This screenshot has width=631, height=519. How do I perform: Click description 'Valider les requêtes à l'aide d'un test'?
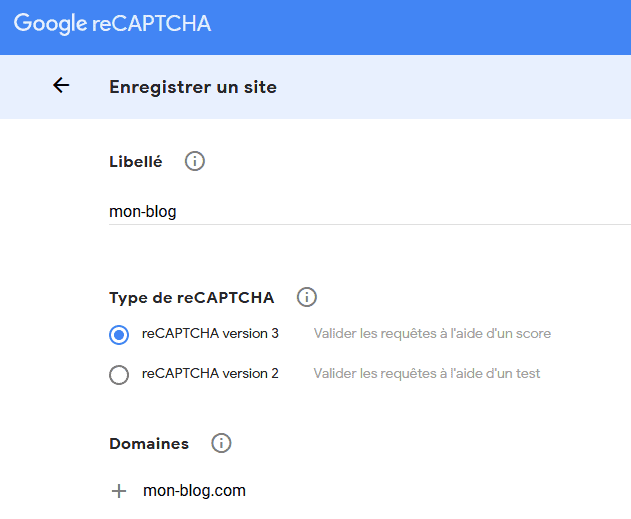(x=427, y=373)
